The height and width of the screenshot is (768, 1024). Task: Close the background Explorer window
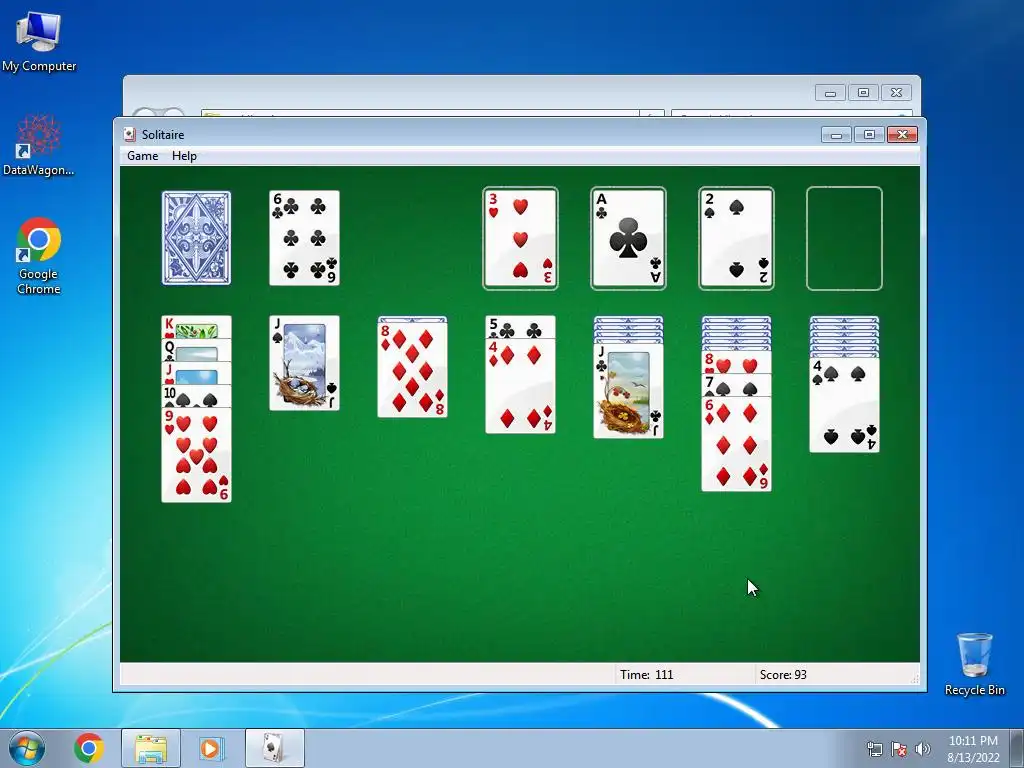click(x=897, y=93)
